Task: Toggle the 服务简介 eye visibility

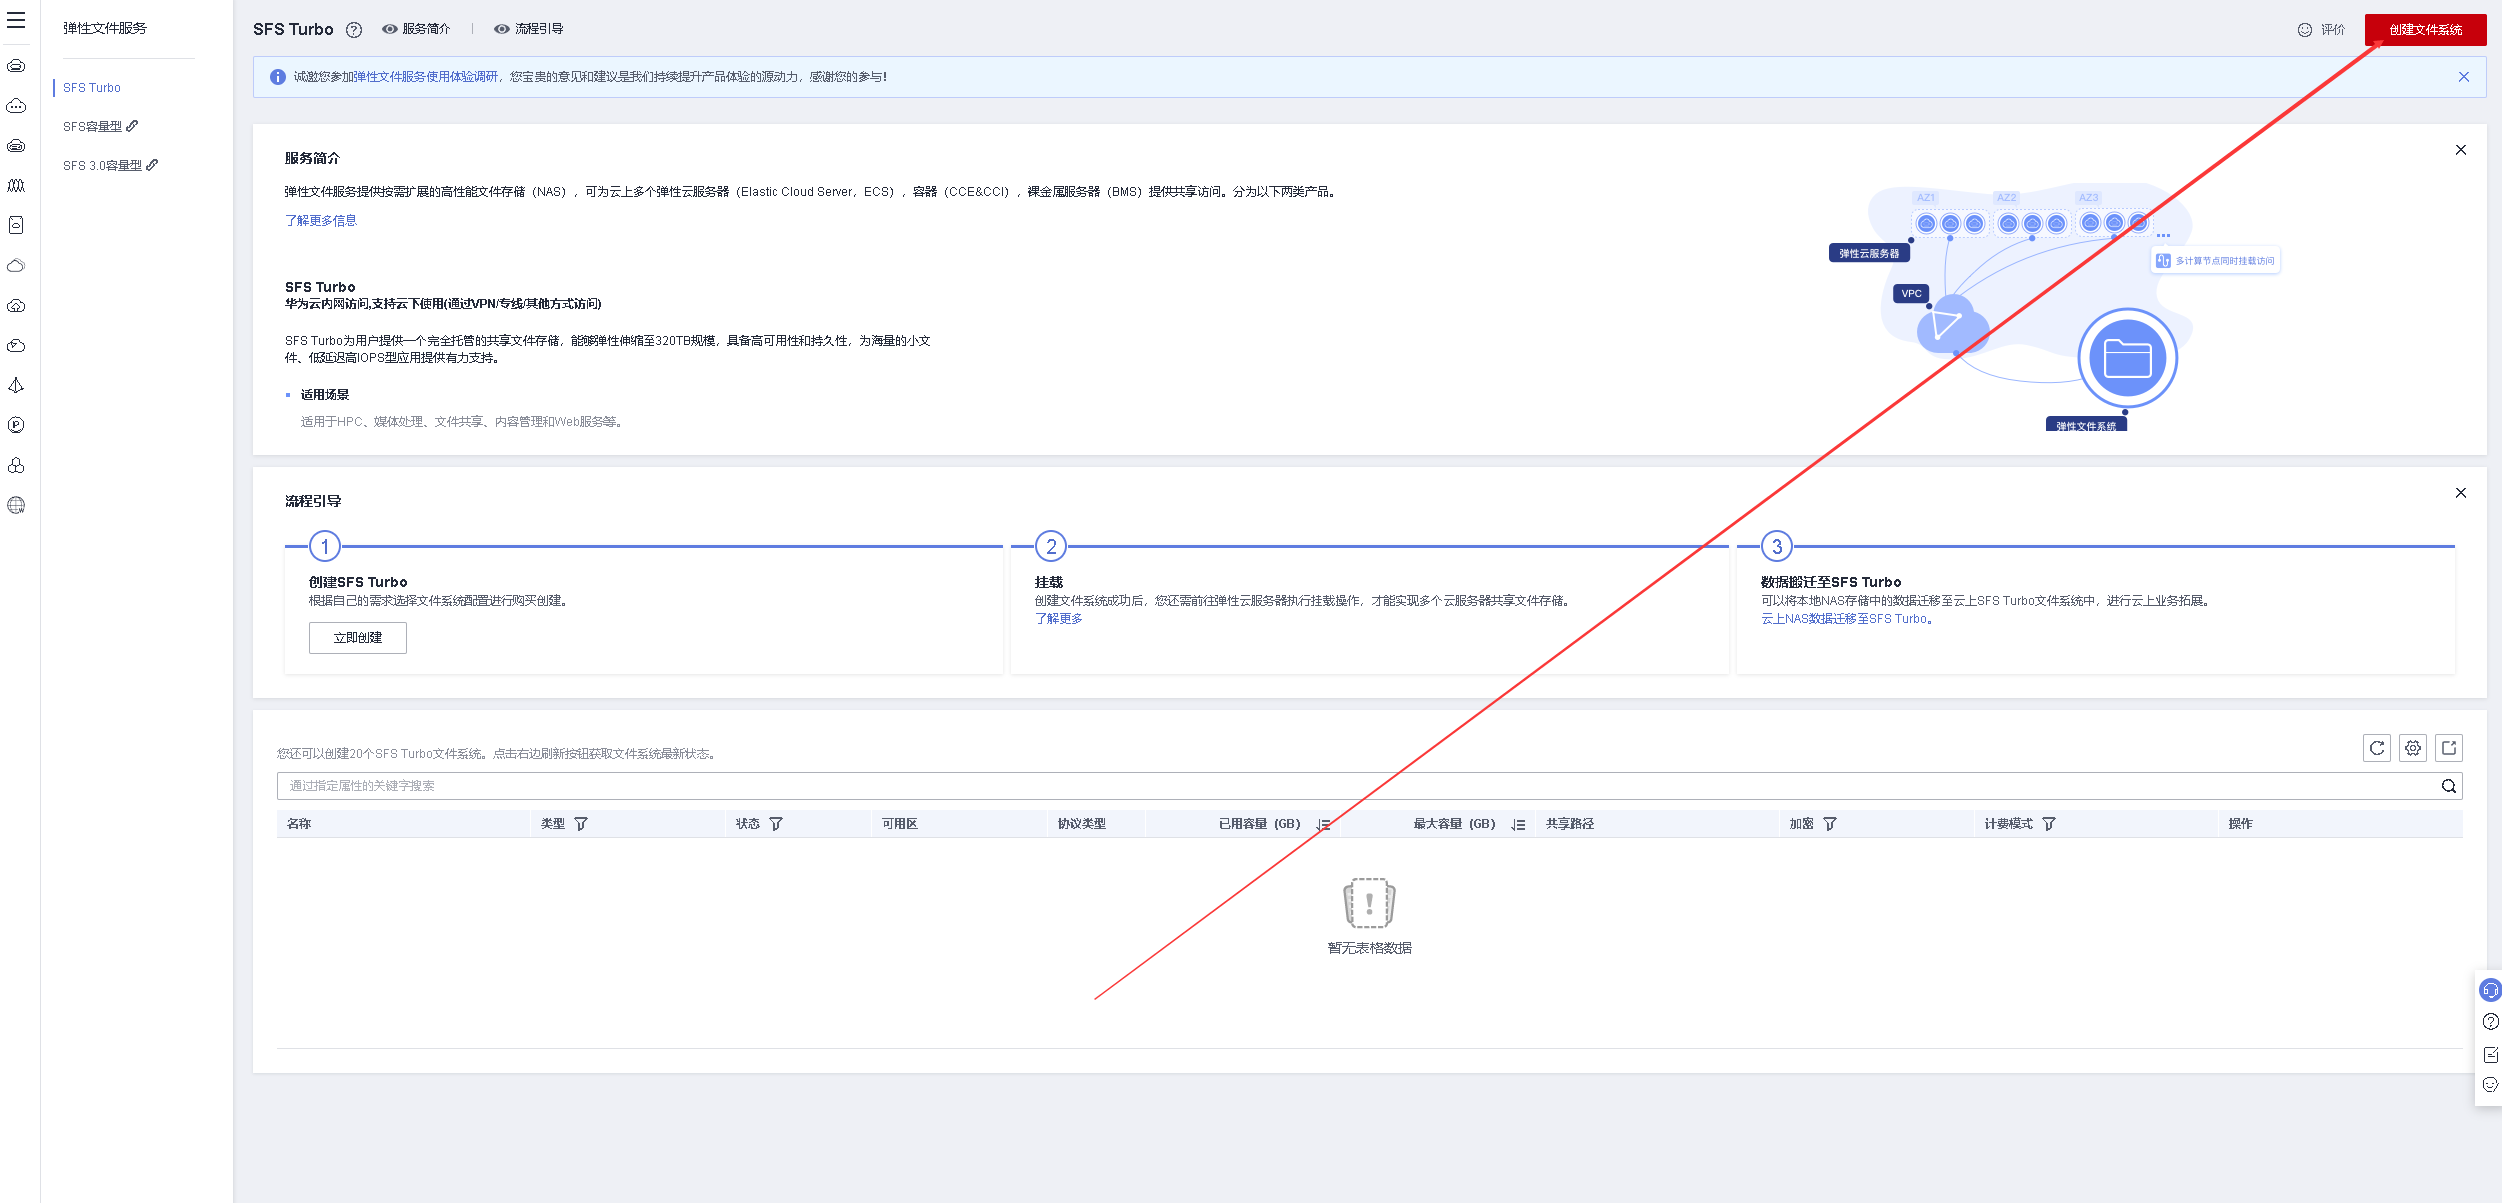Action: click(390, 29)
